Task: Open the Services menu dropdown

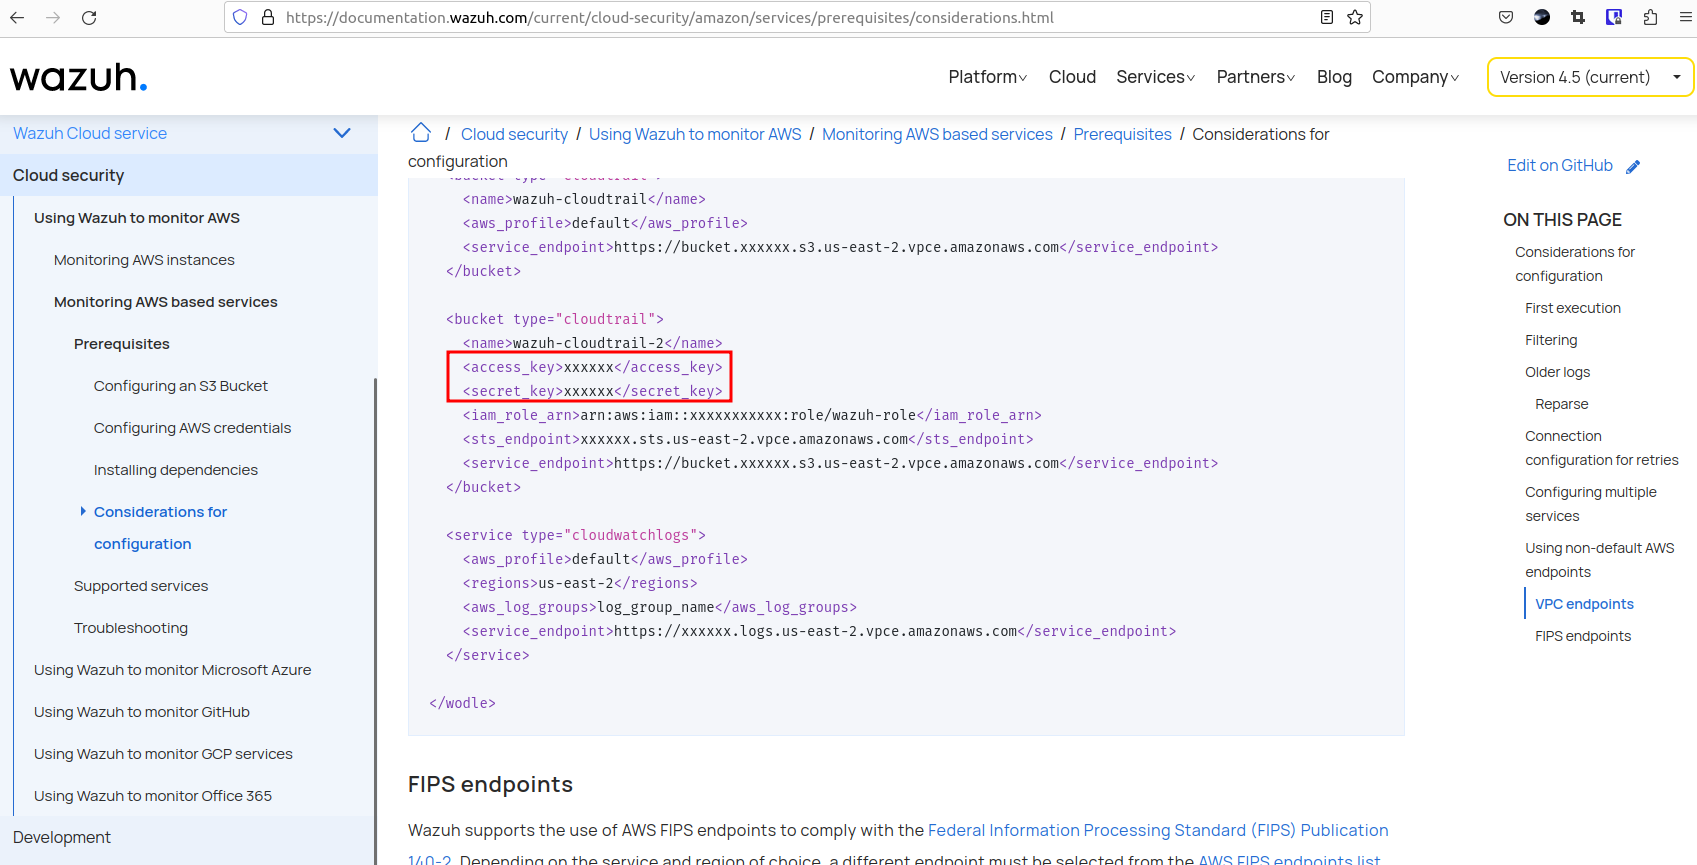Action: coord(1155,77)
